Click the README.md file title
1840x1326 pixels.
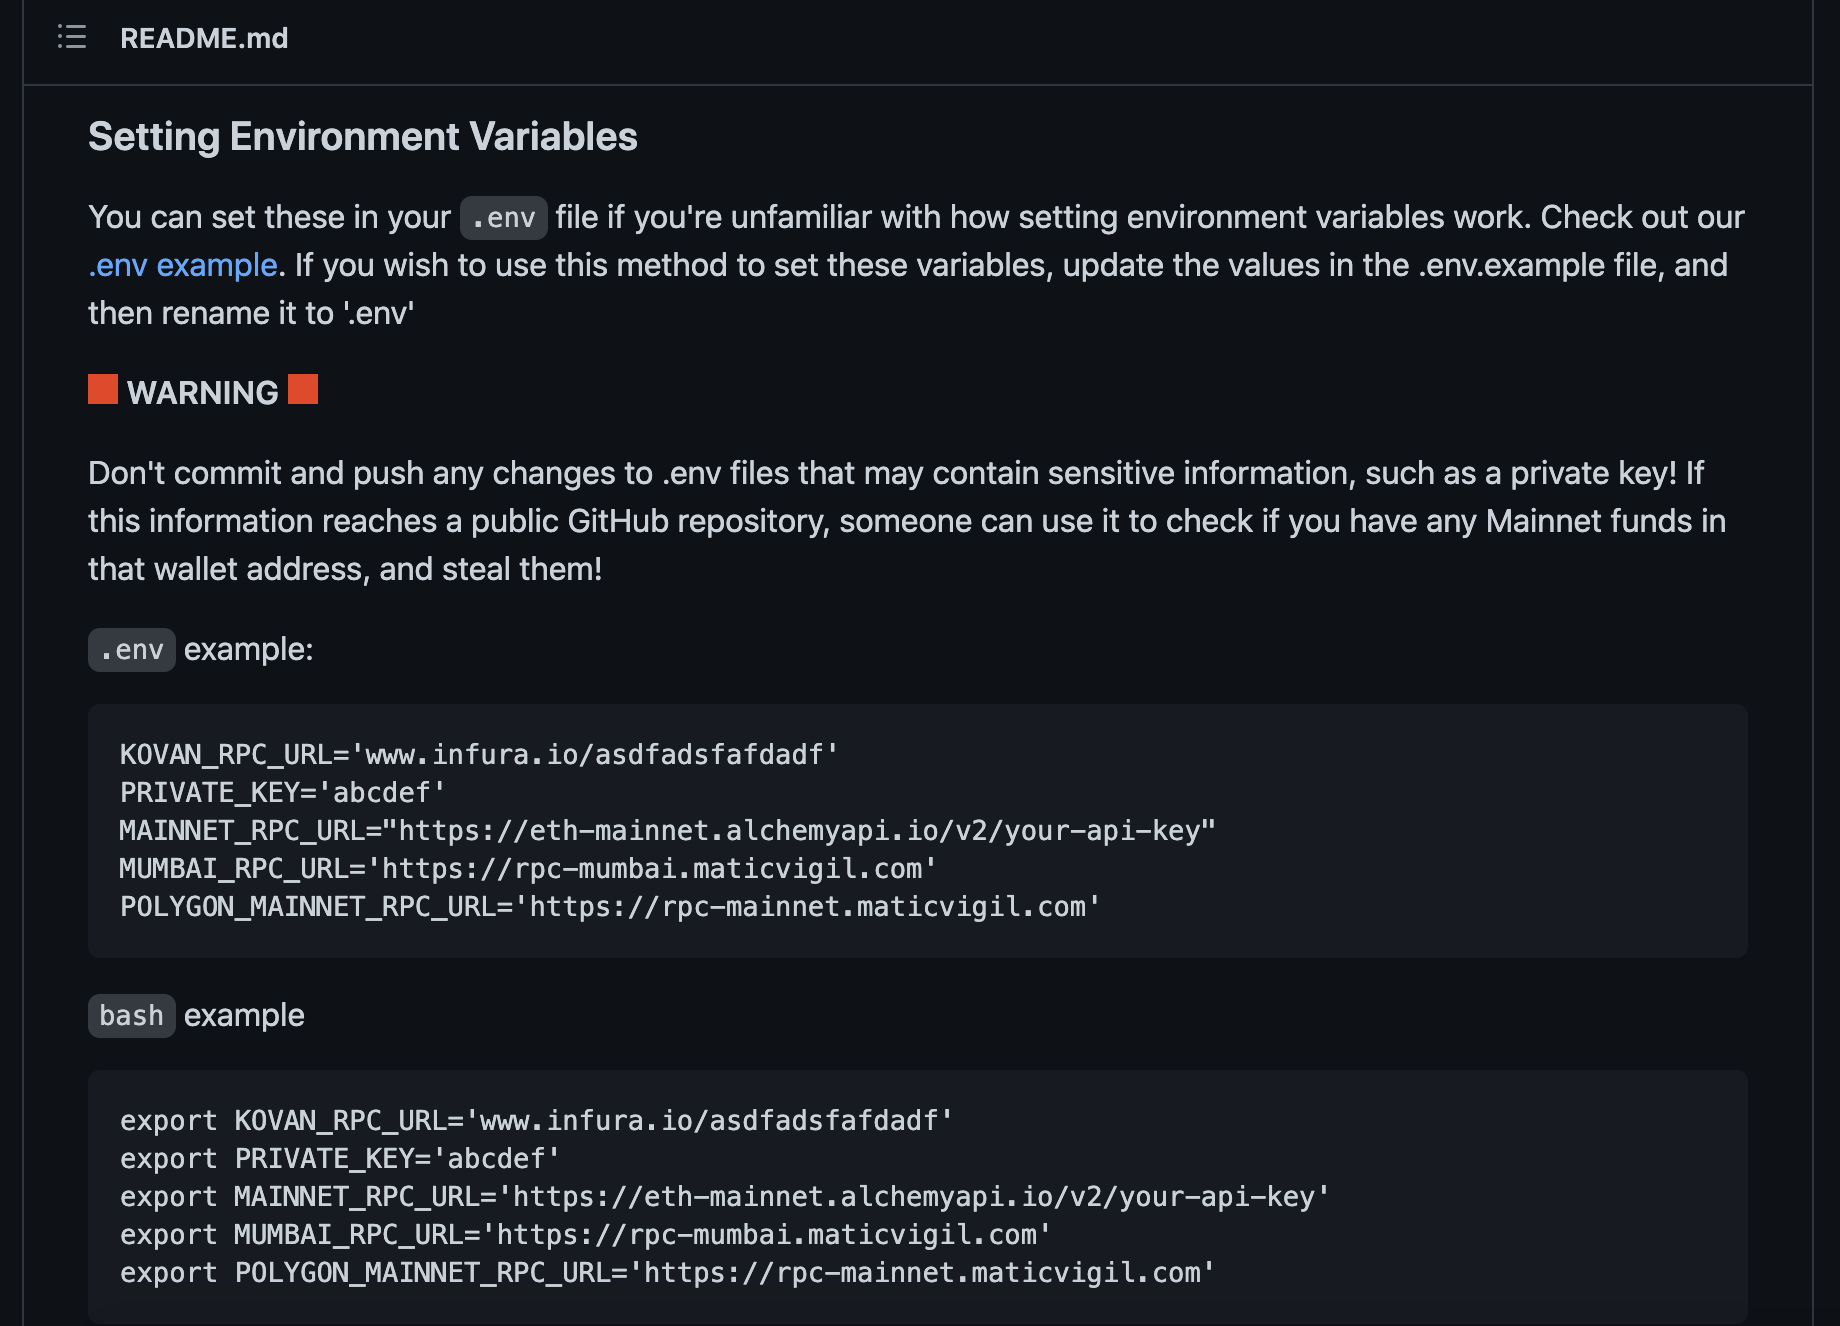pyautogui.click(x=204, y=38)
